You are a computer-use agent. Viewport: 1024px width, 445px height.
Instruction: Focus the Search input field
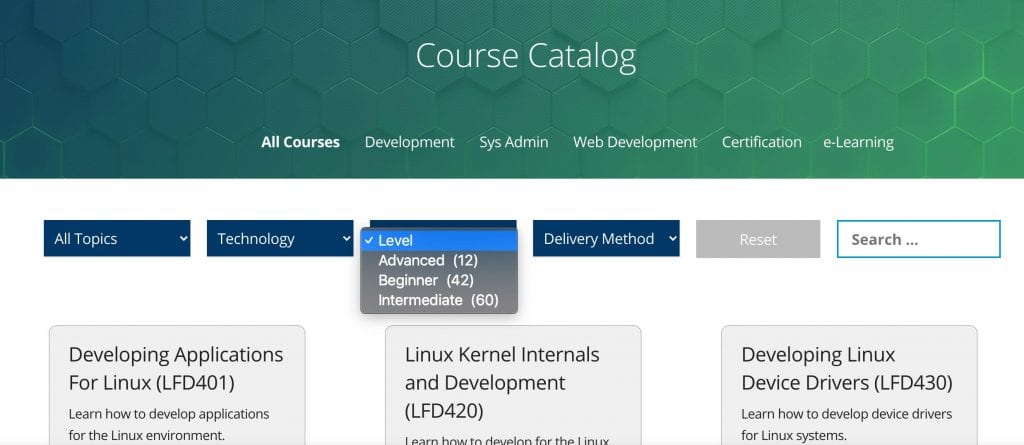[919, 239]
